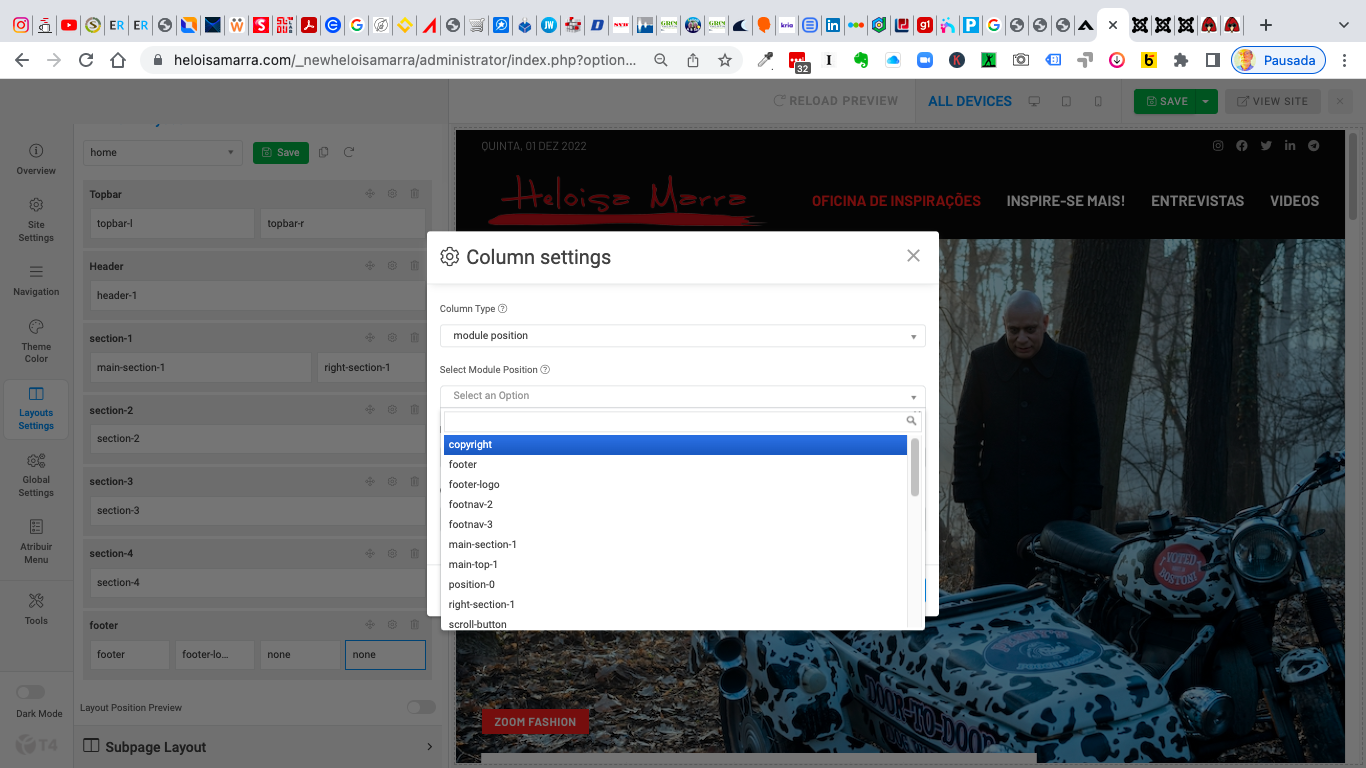Choose main-section-1 from the position list
The height and width of the screenshot is (768, 1366).
pyautogui.click(x=482, y=544)
